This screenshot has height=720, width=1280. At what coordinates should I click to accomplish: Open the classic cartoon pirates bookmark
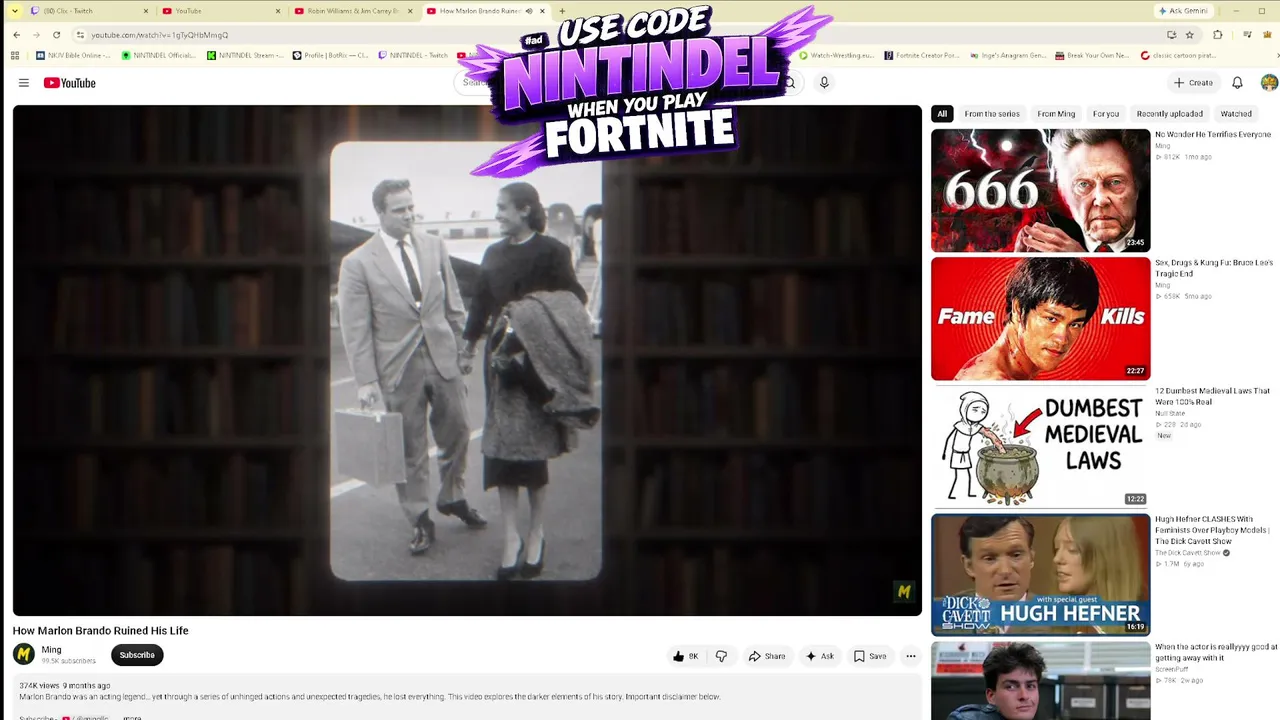[1180, 56]
